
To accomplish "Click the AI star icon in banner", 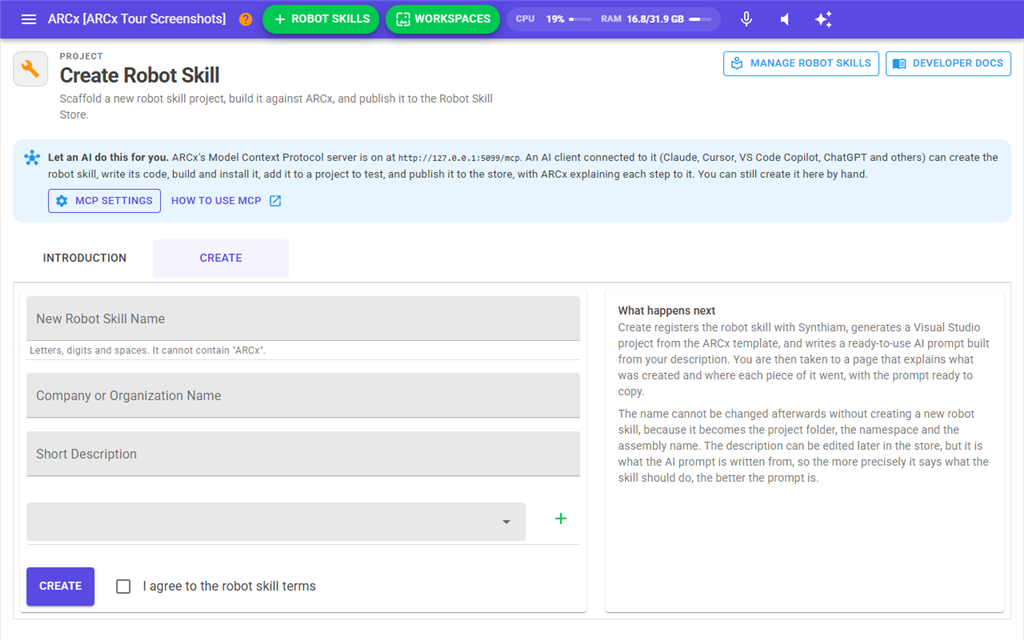I will [x=31, y=157].
